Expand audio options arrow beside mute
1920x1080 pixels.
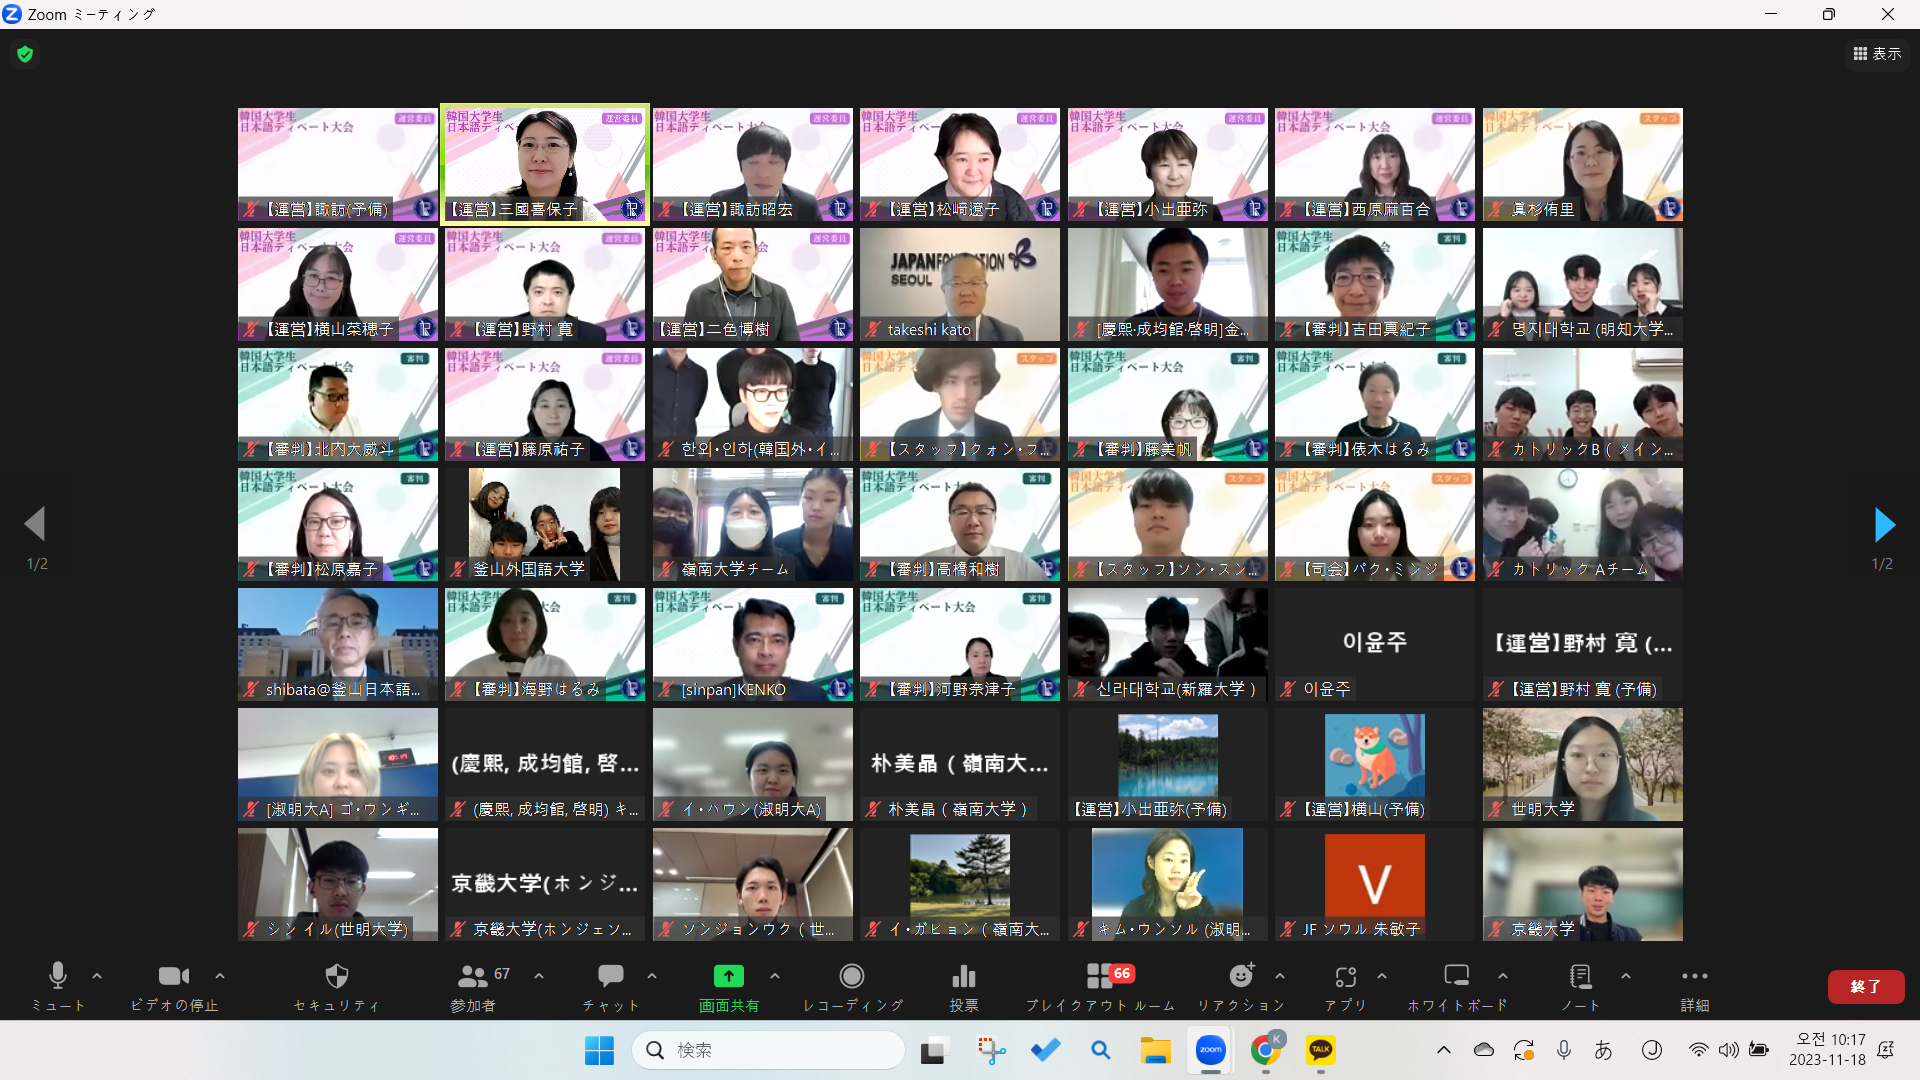point(97,976)
